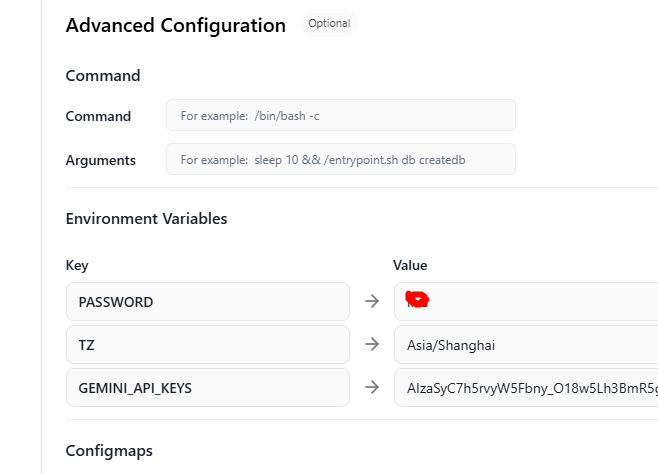Click the arrow icon beside TZ key

[x=372, y=344]
